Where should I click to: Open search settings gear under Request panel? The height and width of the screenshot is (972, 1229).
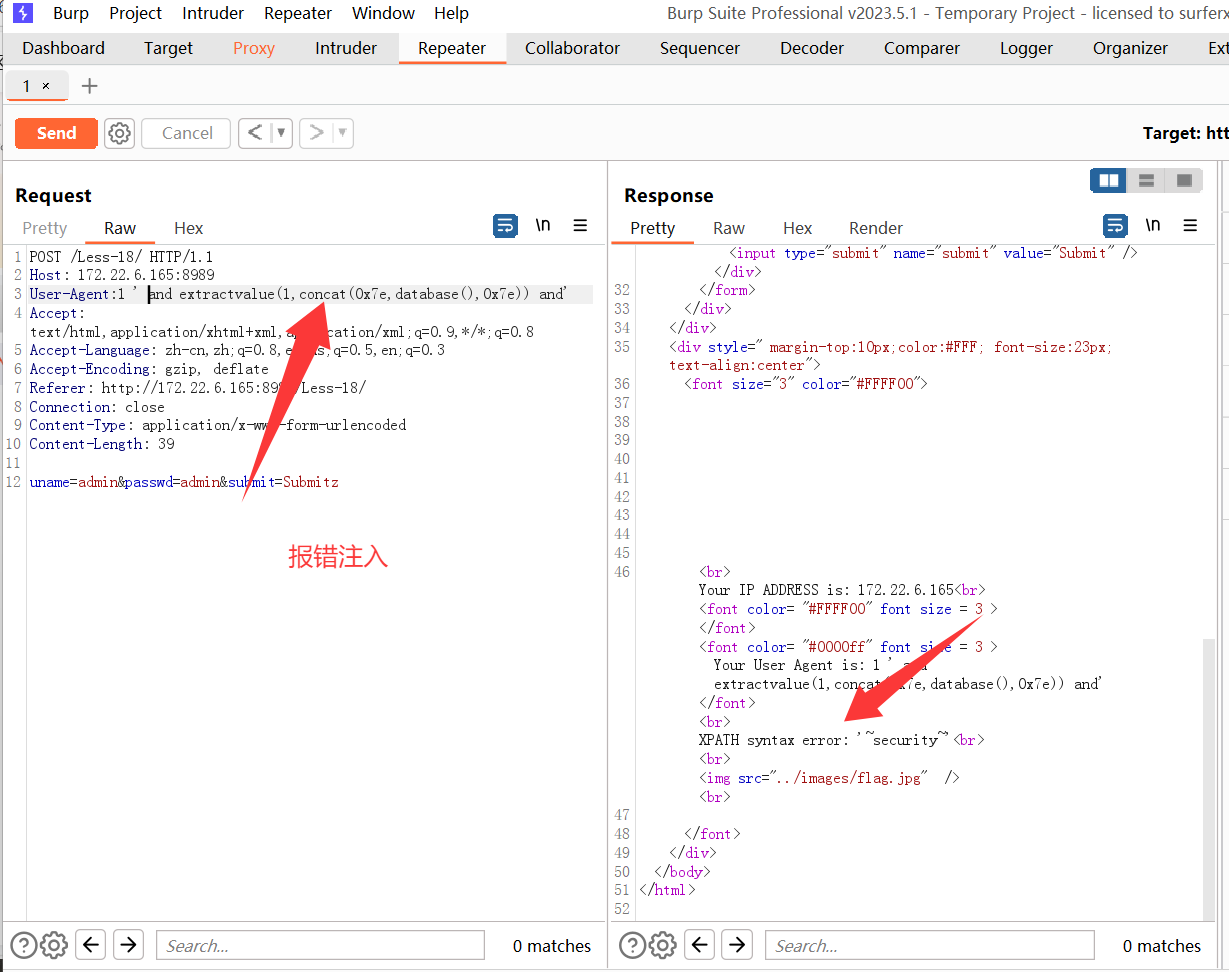pyautogui.click(x=54, y=945)
